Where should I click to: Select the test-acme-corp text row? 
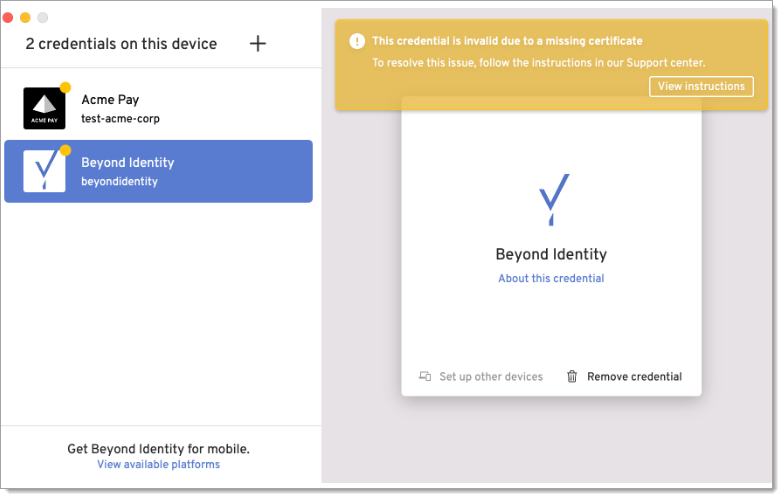120,119
